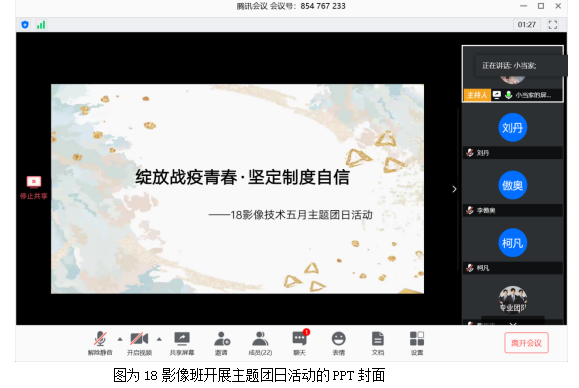This screenshot has height=388, width=579.
Task: Stop sharing the screen
Action: (34, 188)
